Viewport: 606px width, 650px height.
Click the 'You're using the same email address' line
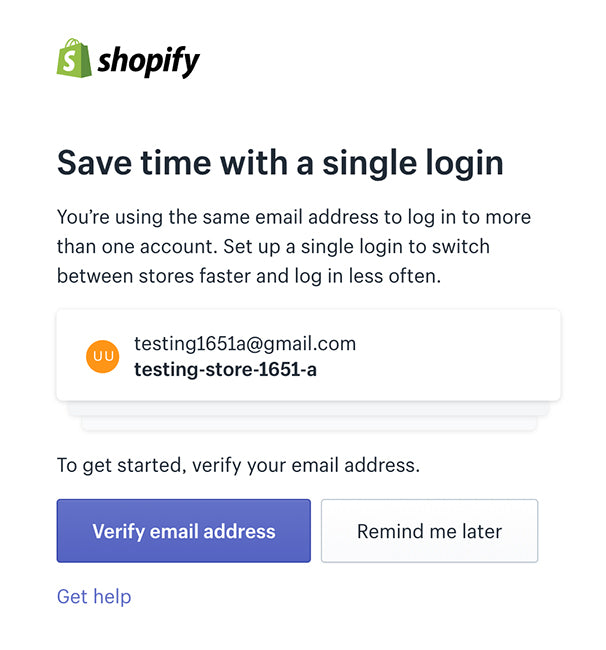294,217
